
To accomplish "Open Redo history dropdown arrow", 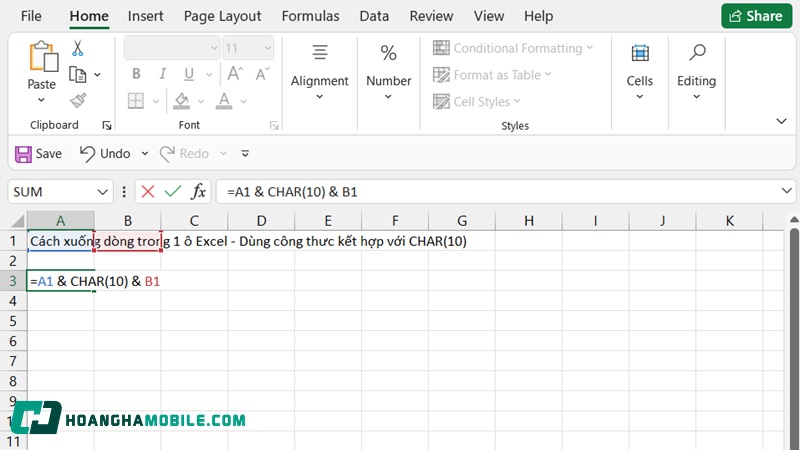I will tap(223, 154).
